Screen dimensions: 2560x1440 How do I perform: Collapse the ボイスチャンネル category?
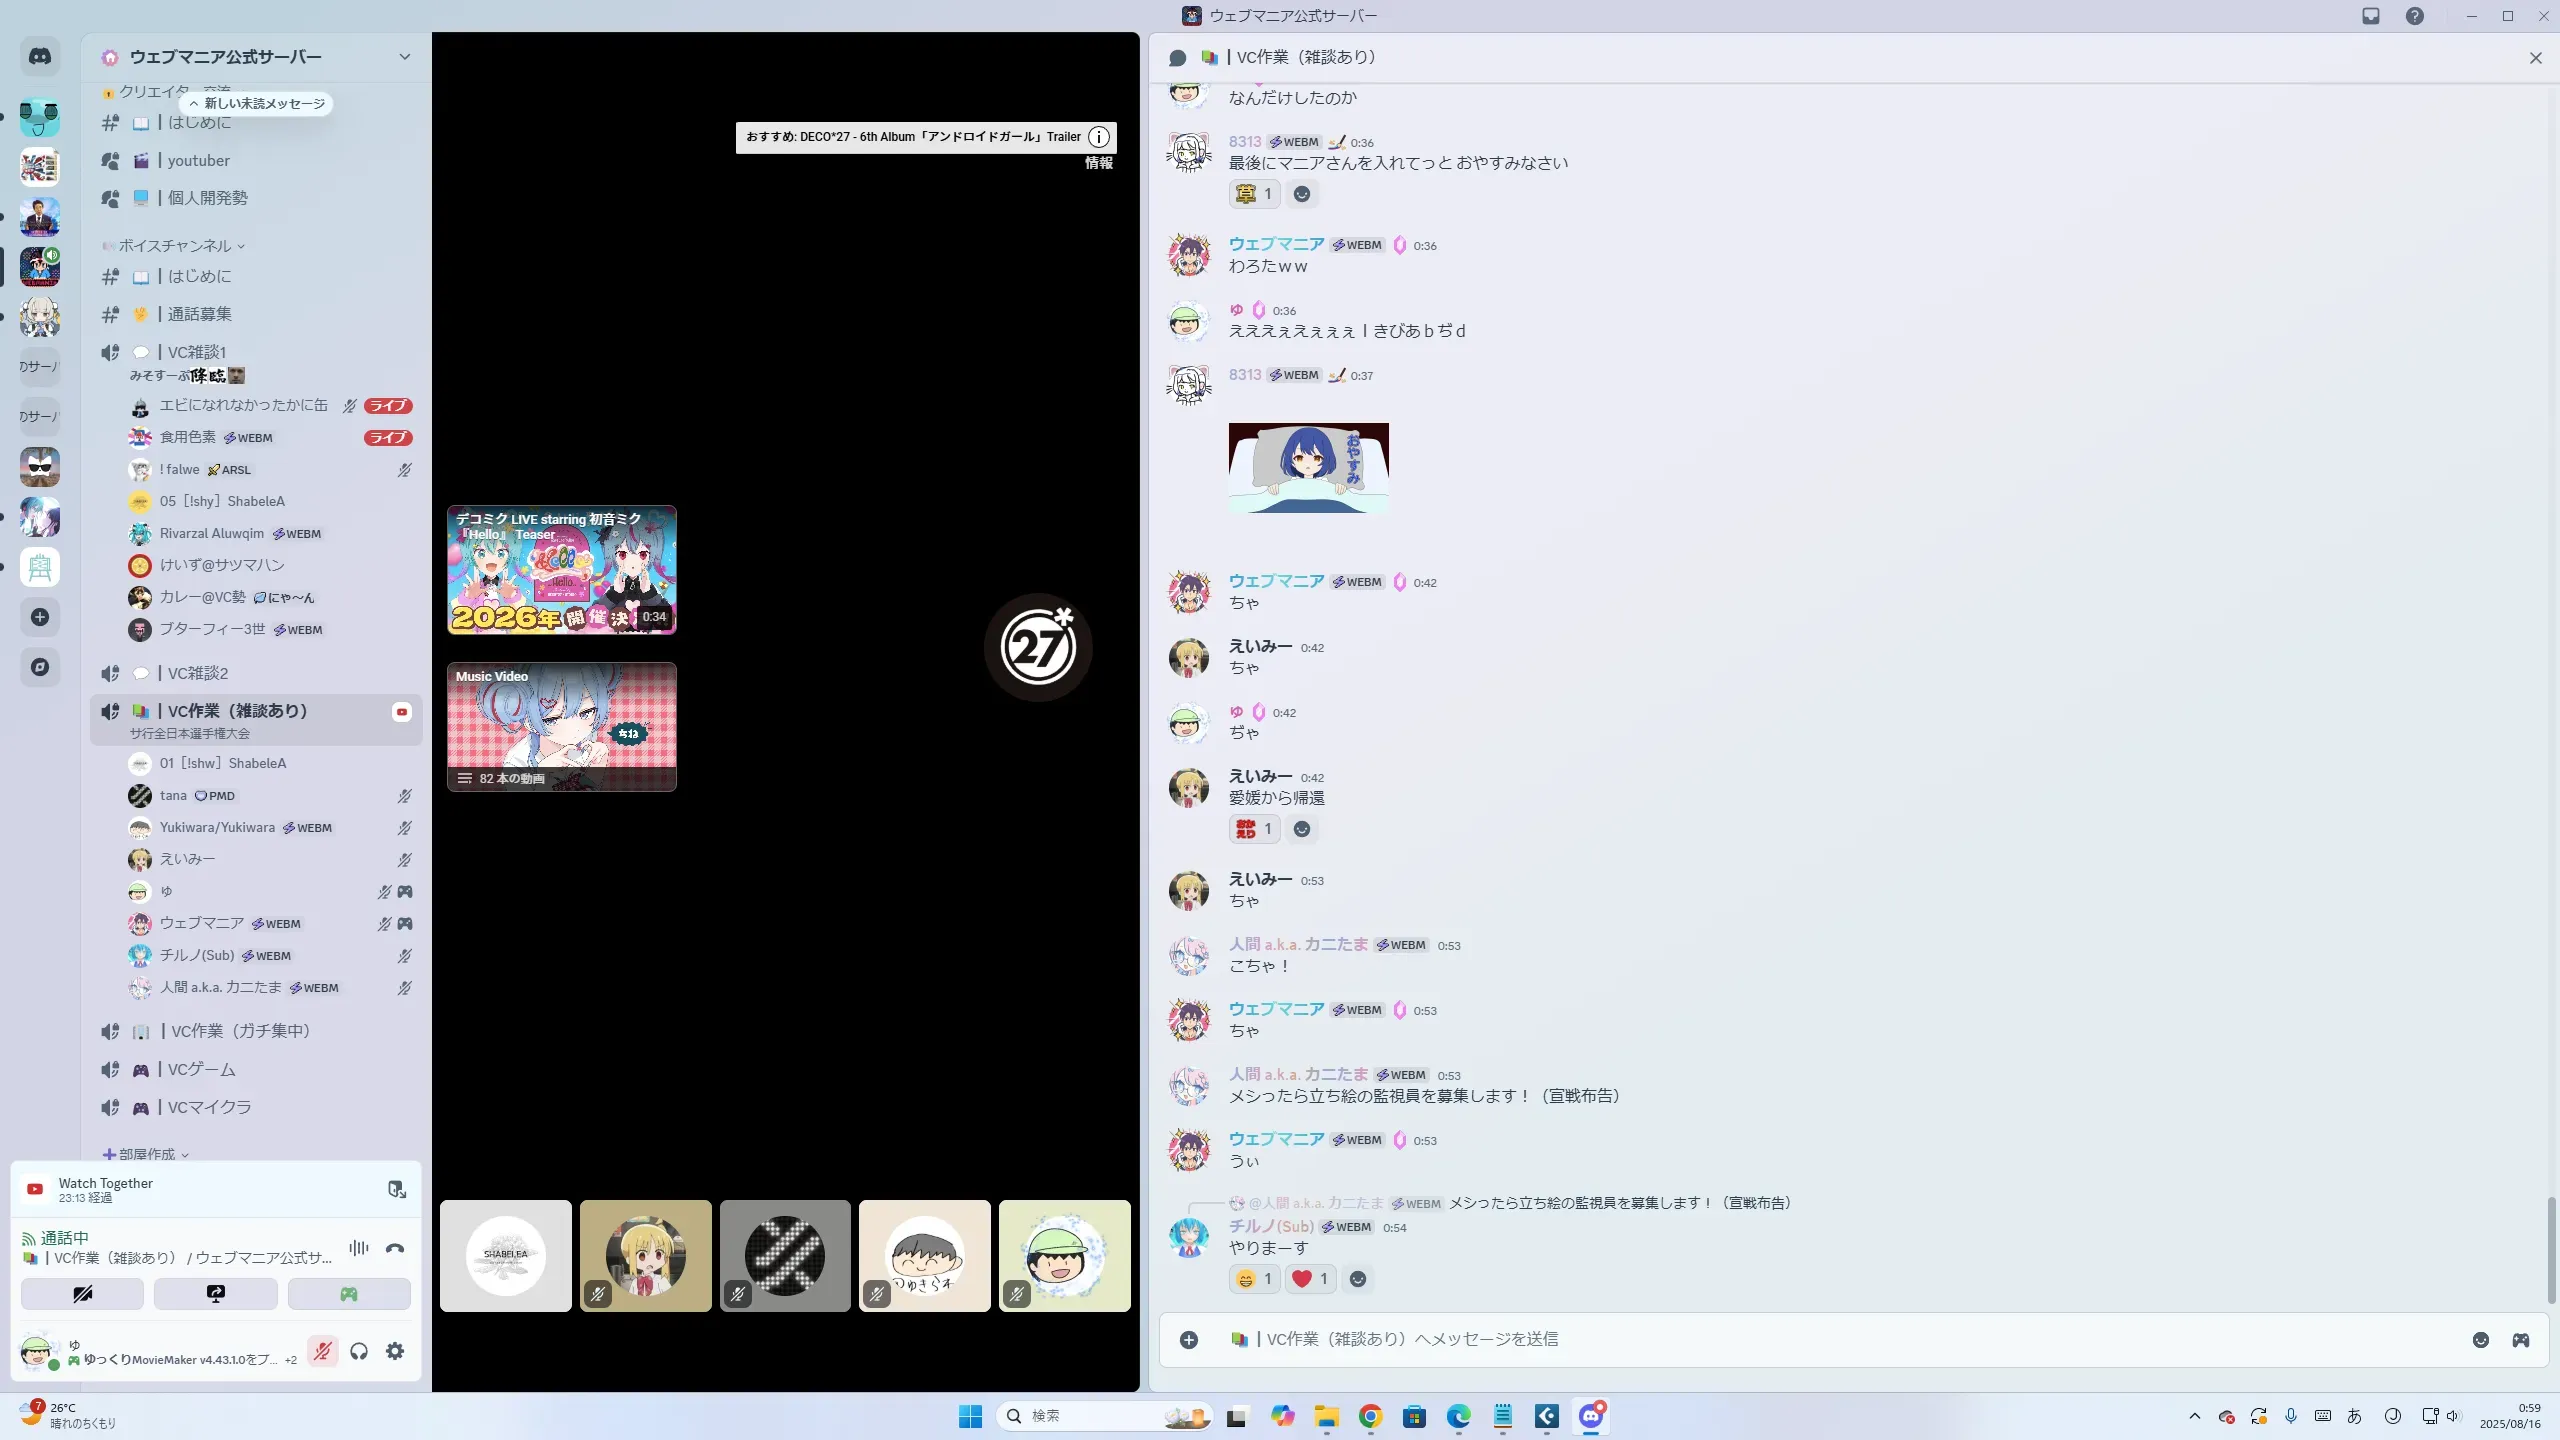point(175,246)
